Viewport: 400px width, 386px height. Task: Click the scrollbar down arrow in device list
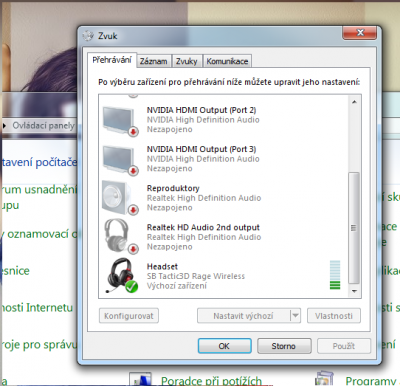pos(354,291)
